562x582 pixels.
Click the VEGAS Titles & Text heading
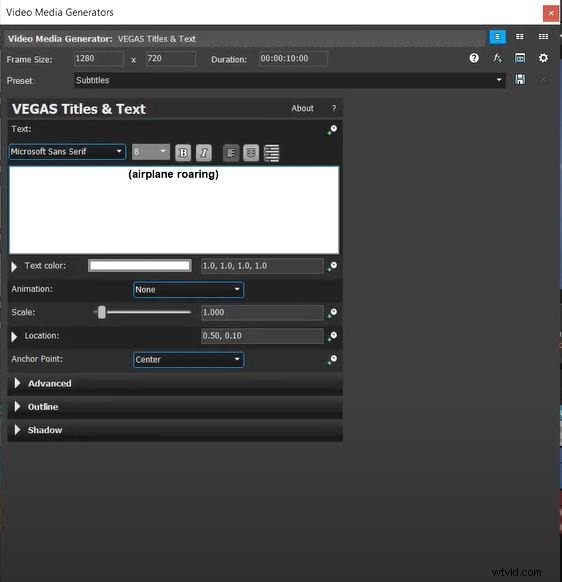[79, 109]
